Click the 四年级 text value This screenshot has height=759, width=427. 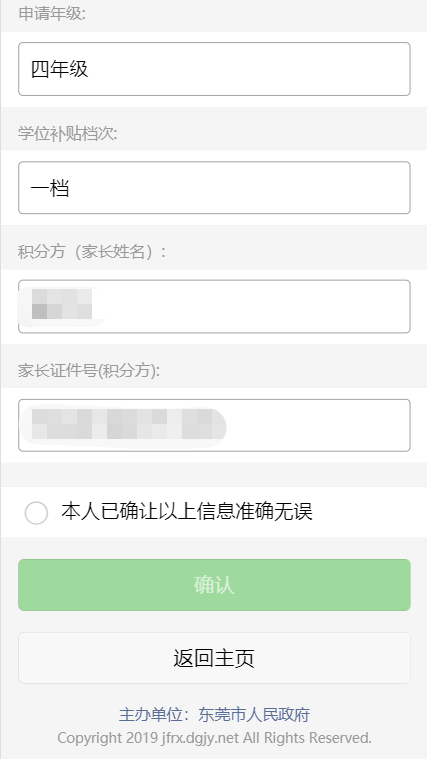click(60, 69)
